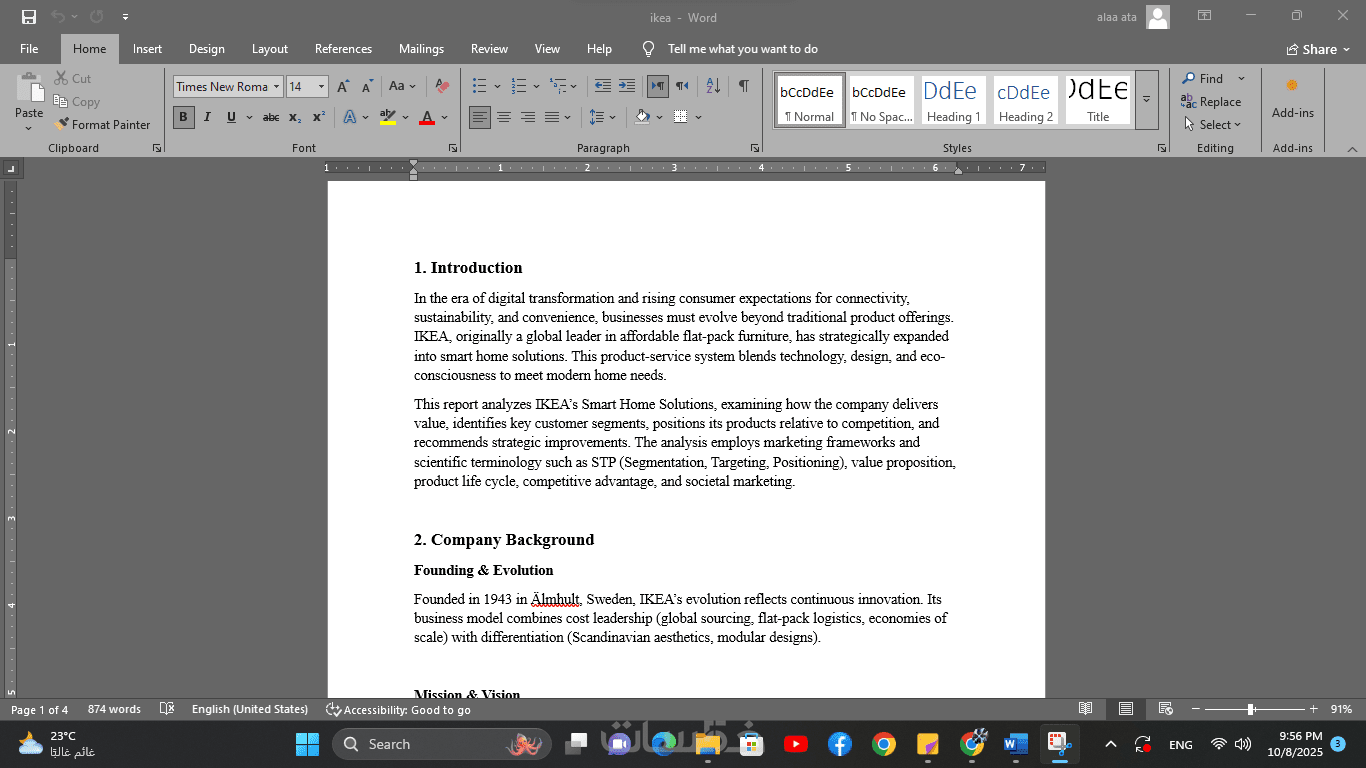The image size is (1366, 768).
Task: Open the Review tab
Action: 489,49
